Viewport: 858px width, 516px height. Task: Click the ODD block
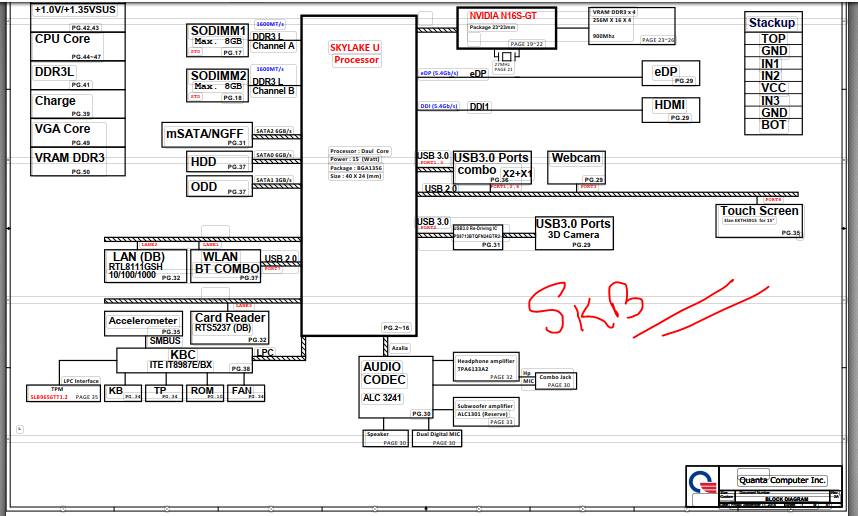(219, 187)
